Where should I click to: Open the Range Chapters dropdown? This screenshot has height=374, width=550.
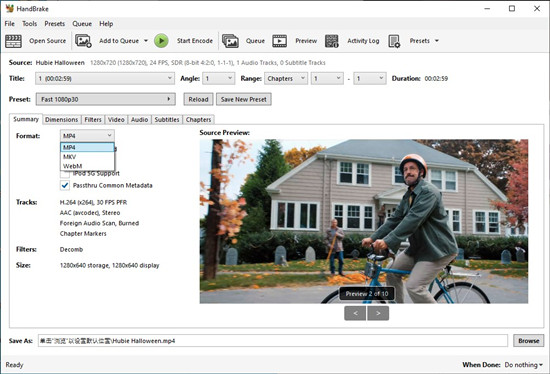point(286,79)
